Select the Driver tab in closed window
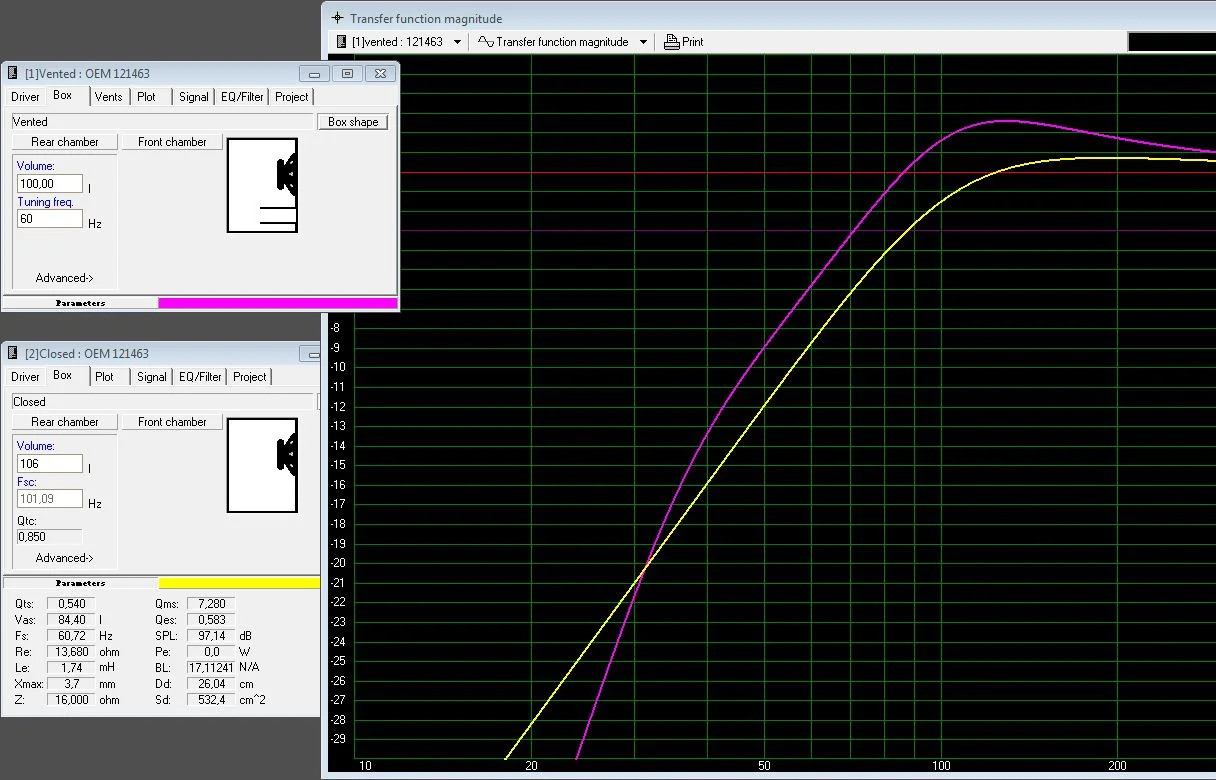Screen dimensions: 1216x780 pyautogui.click(x=25, y=377)
